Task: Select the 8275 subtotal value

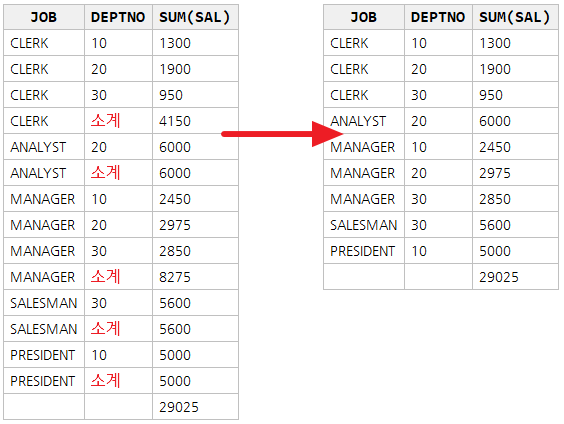Action: [175, 277]
